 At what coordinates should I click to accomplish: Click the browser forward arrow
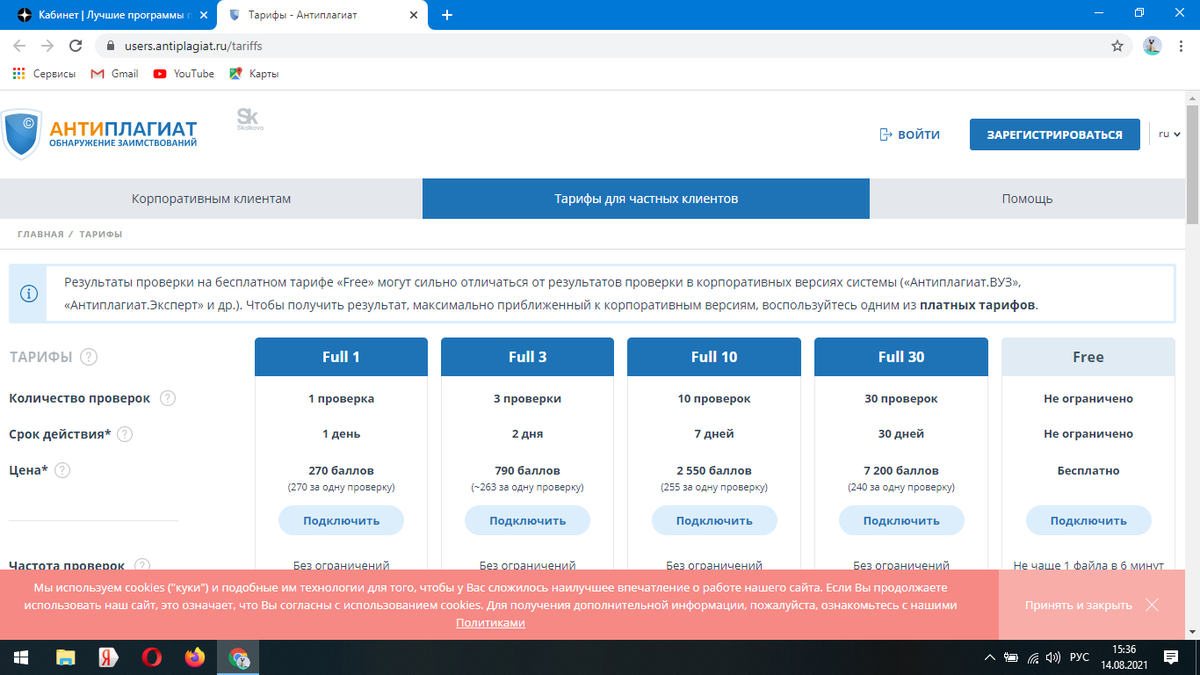47,46
